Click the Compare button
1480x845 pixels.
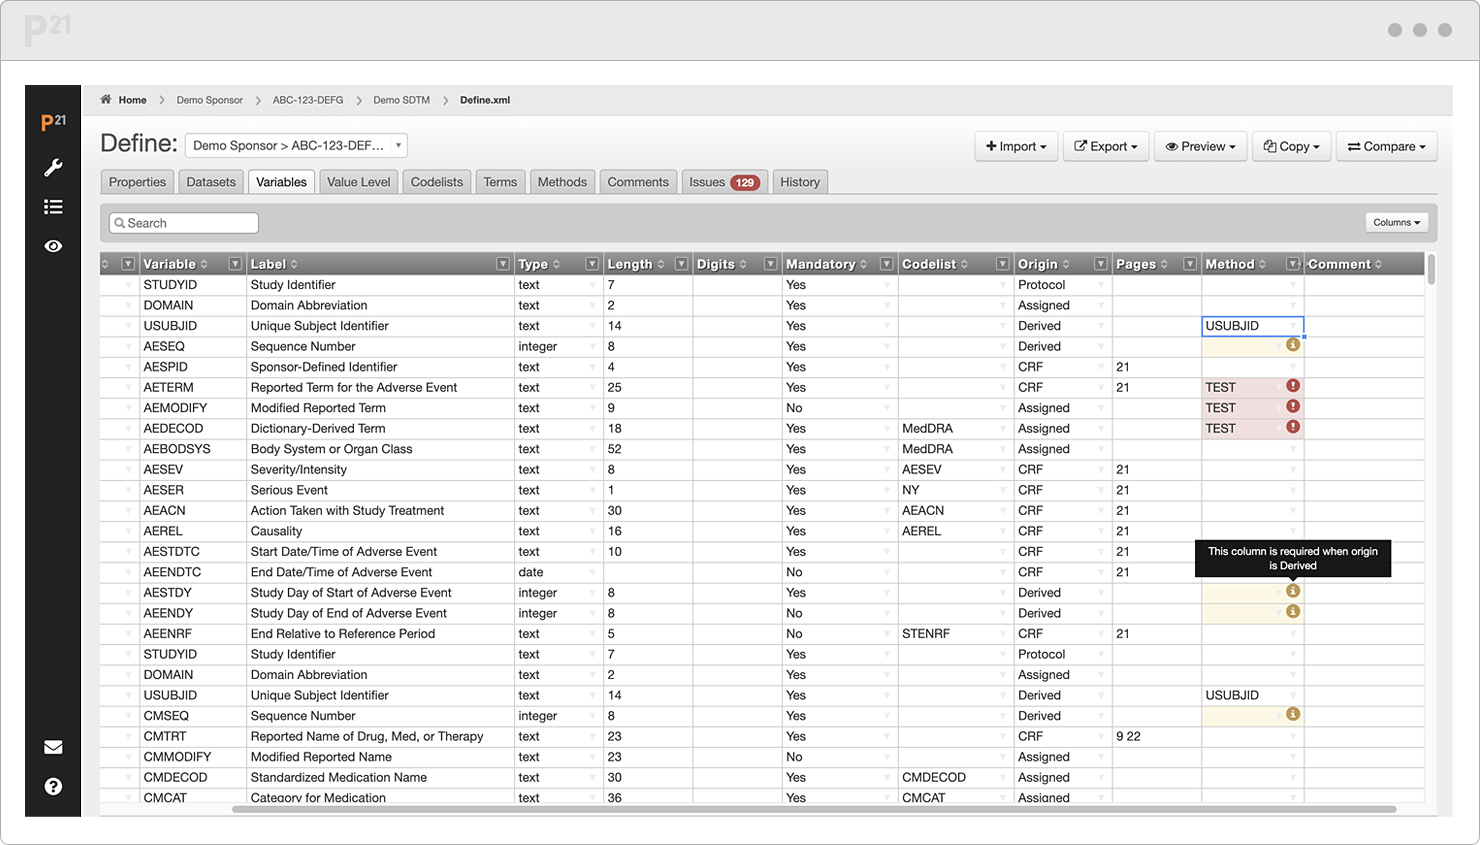click(1387, 146)
